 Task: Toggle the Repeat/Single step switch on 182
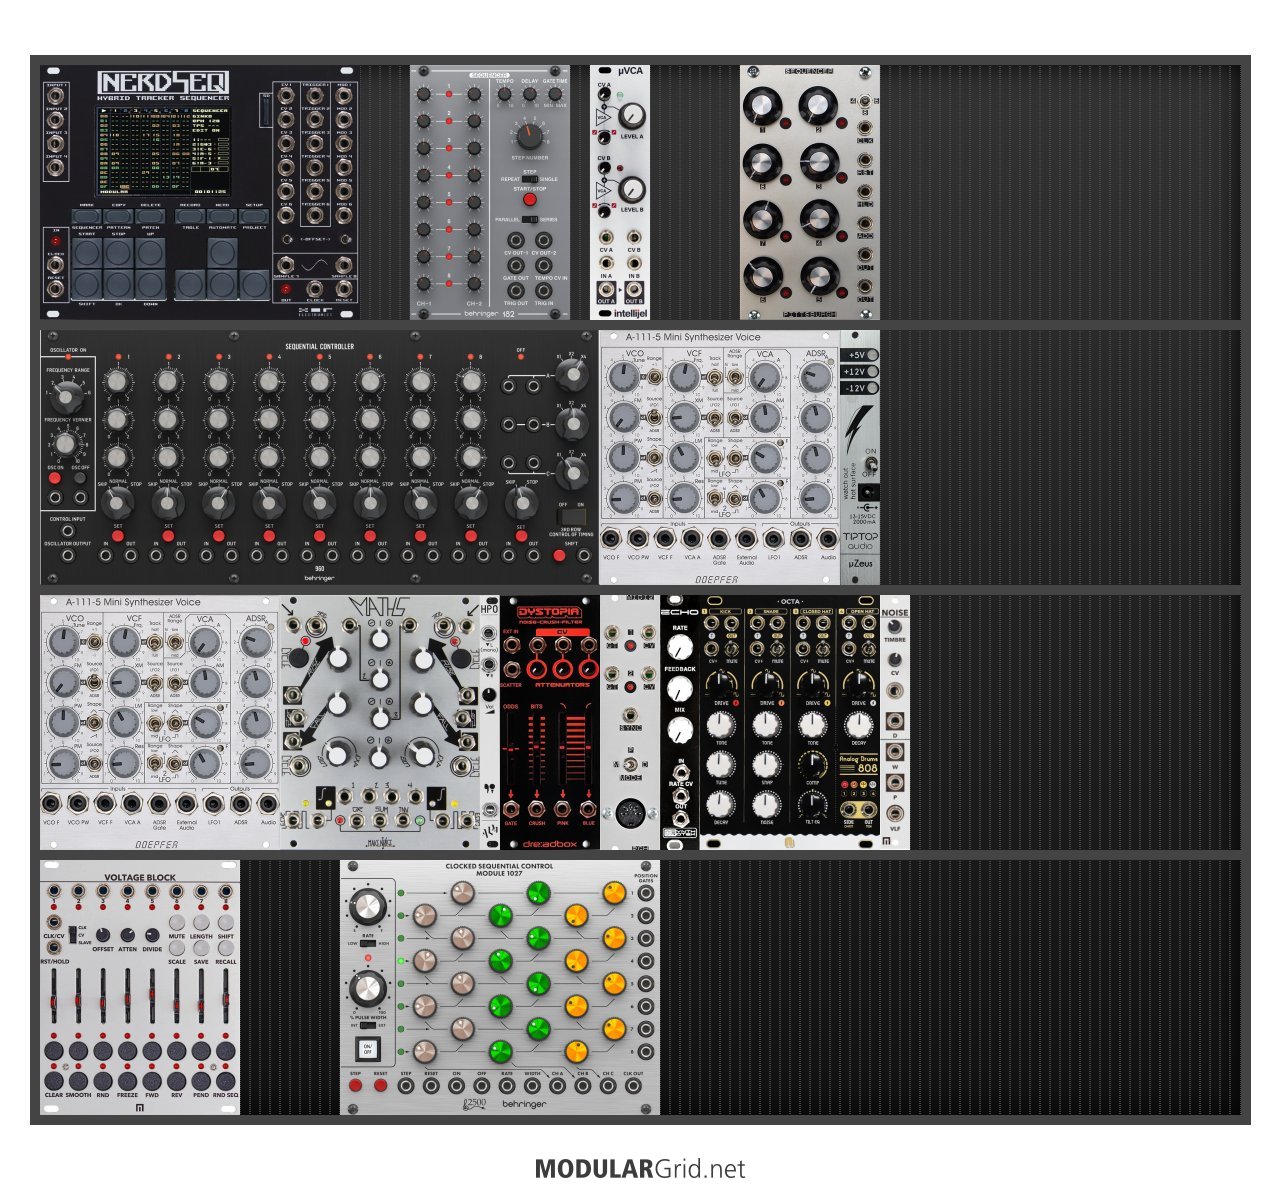click(x=530, y=179)
